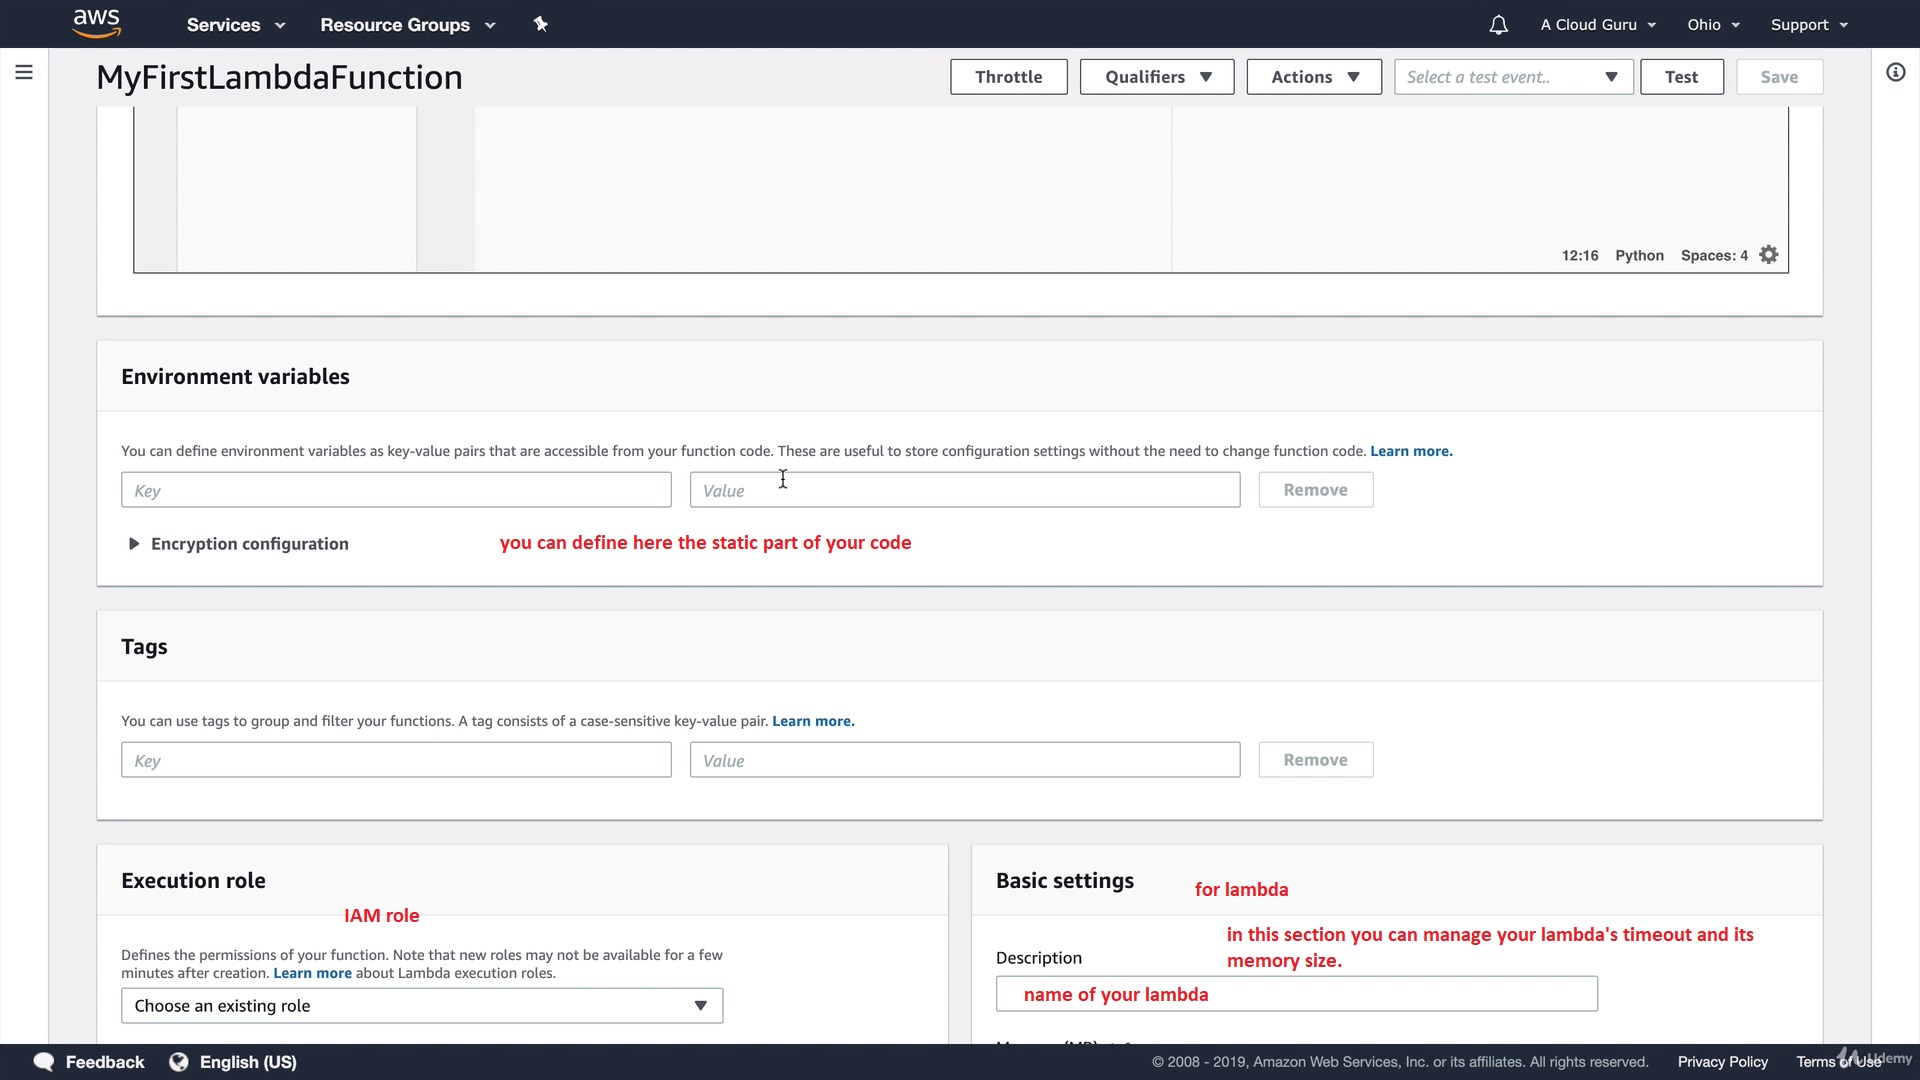
Task: Expand Encryption configuration section
Action: tap(134, 544)
